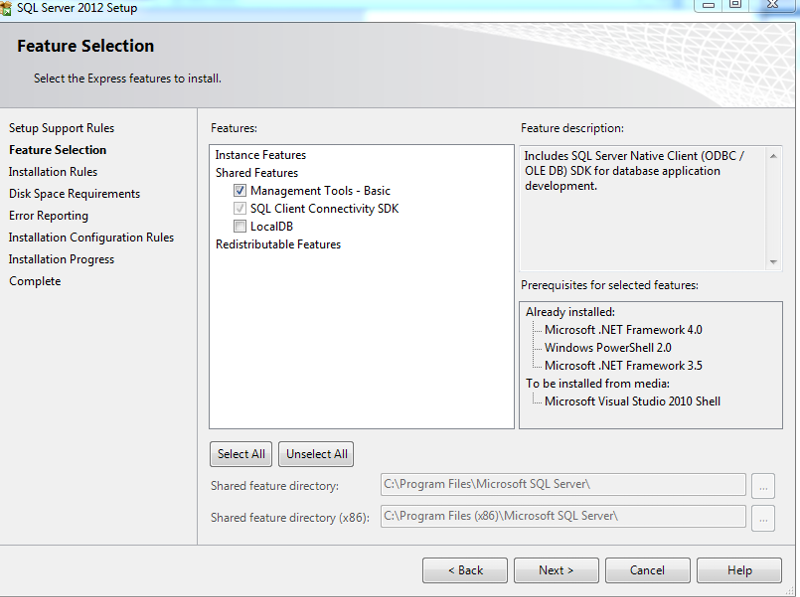800x597 pixels.
Task: Click the Select All button
Action: point(241,454)
